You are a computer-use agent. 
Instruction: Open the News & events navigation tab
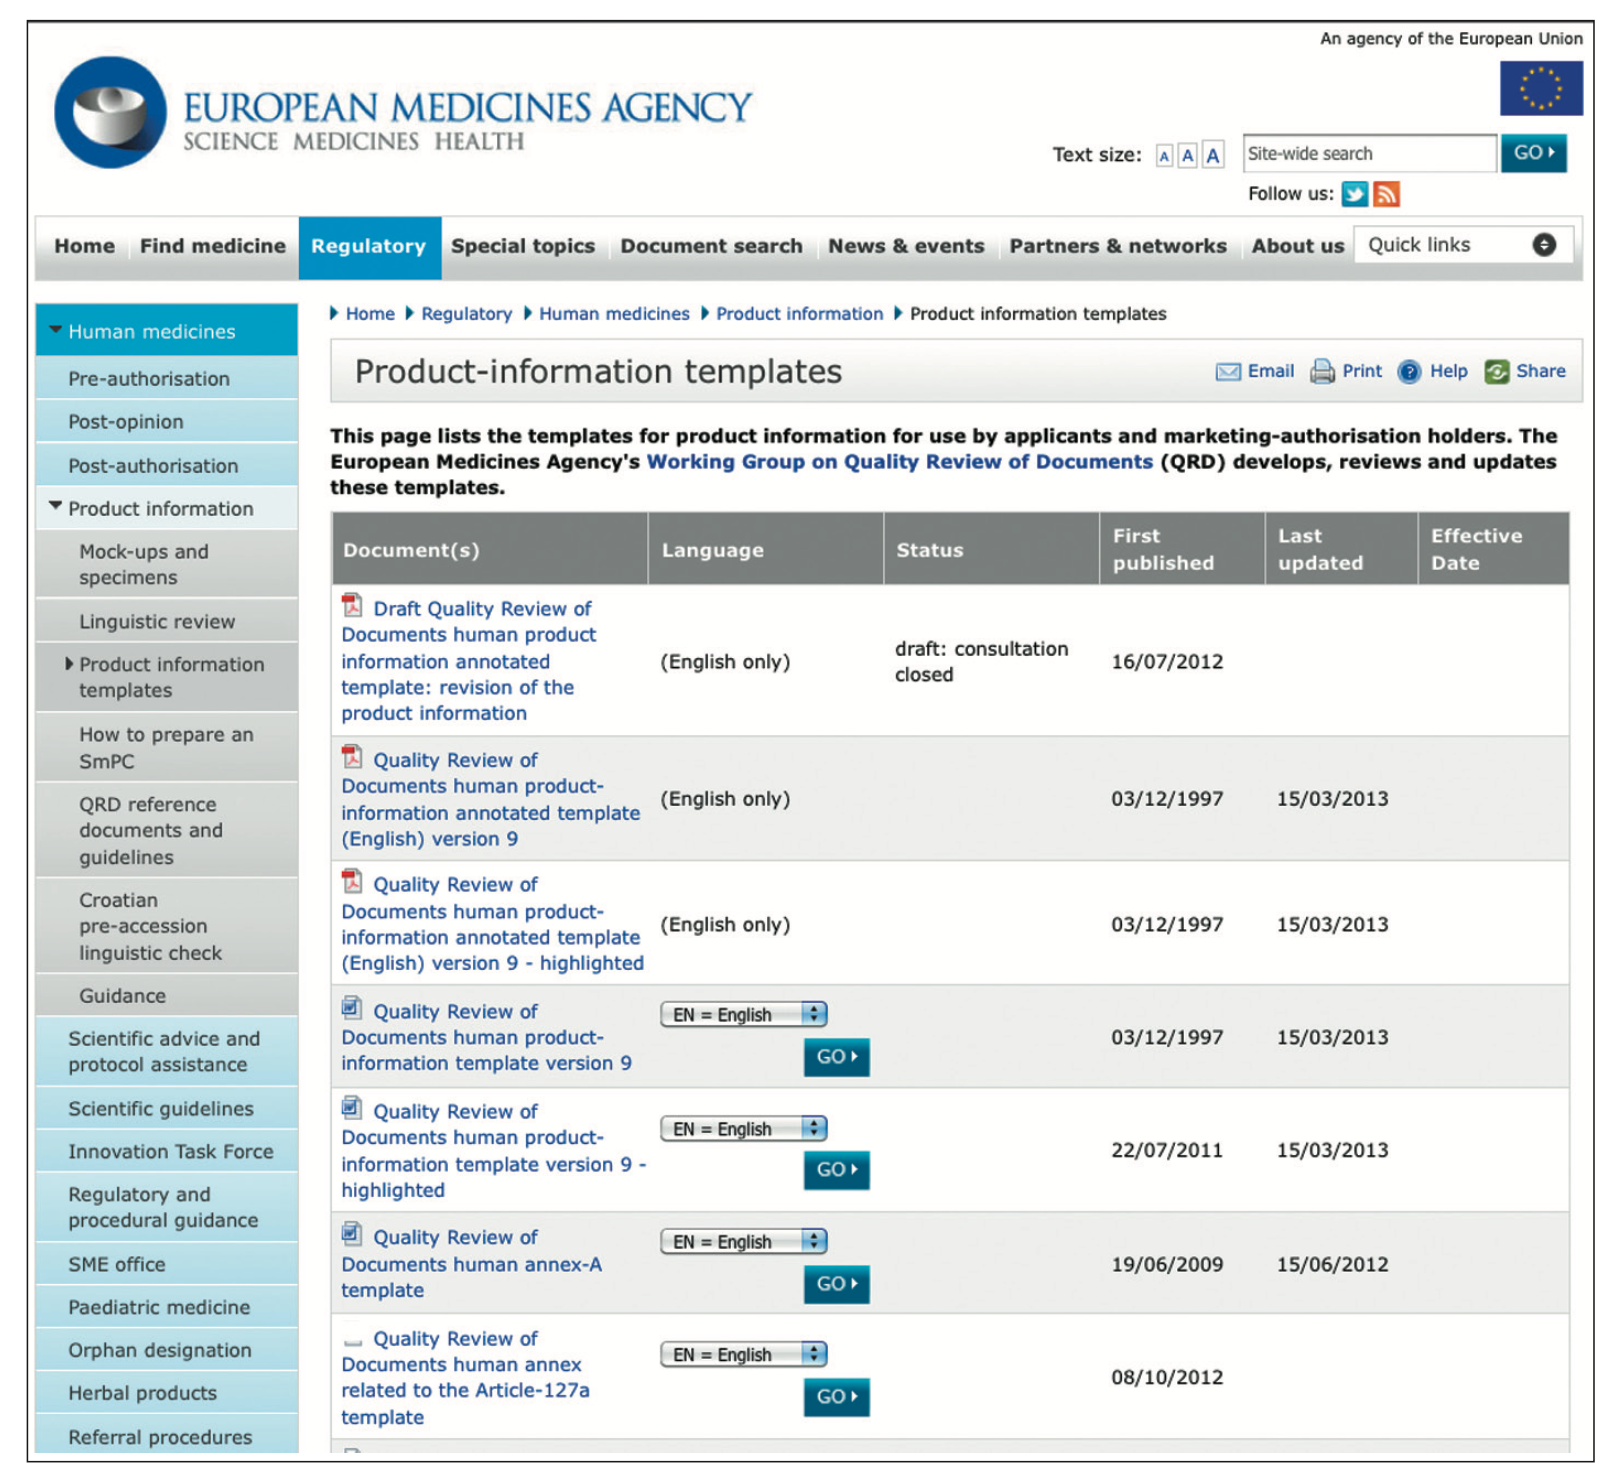click(x=906, y=246)
